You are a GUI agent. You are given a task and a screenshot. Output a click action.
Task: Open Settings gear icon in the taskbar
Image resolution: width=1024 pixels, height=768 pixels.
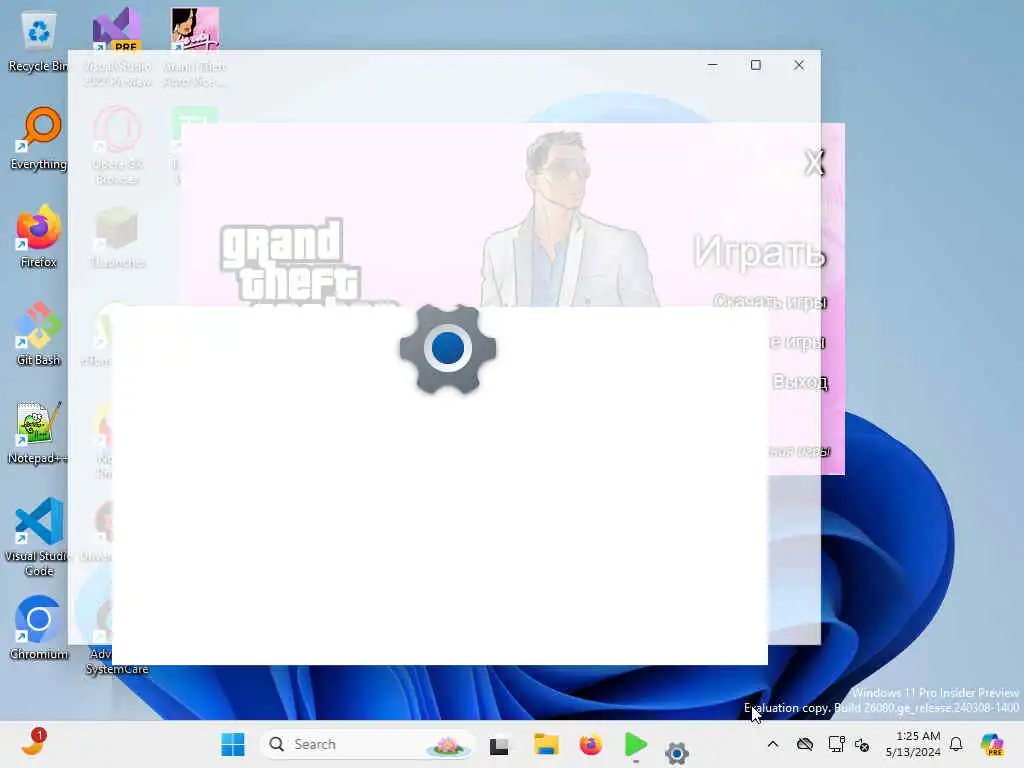pos(677,753)
